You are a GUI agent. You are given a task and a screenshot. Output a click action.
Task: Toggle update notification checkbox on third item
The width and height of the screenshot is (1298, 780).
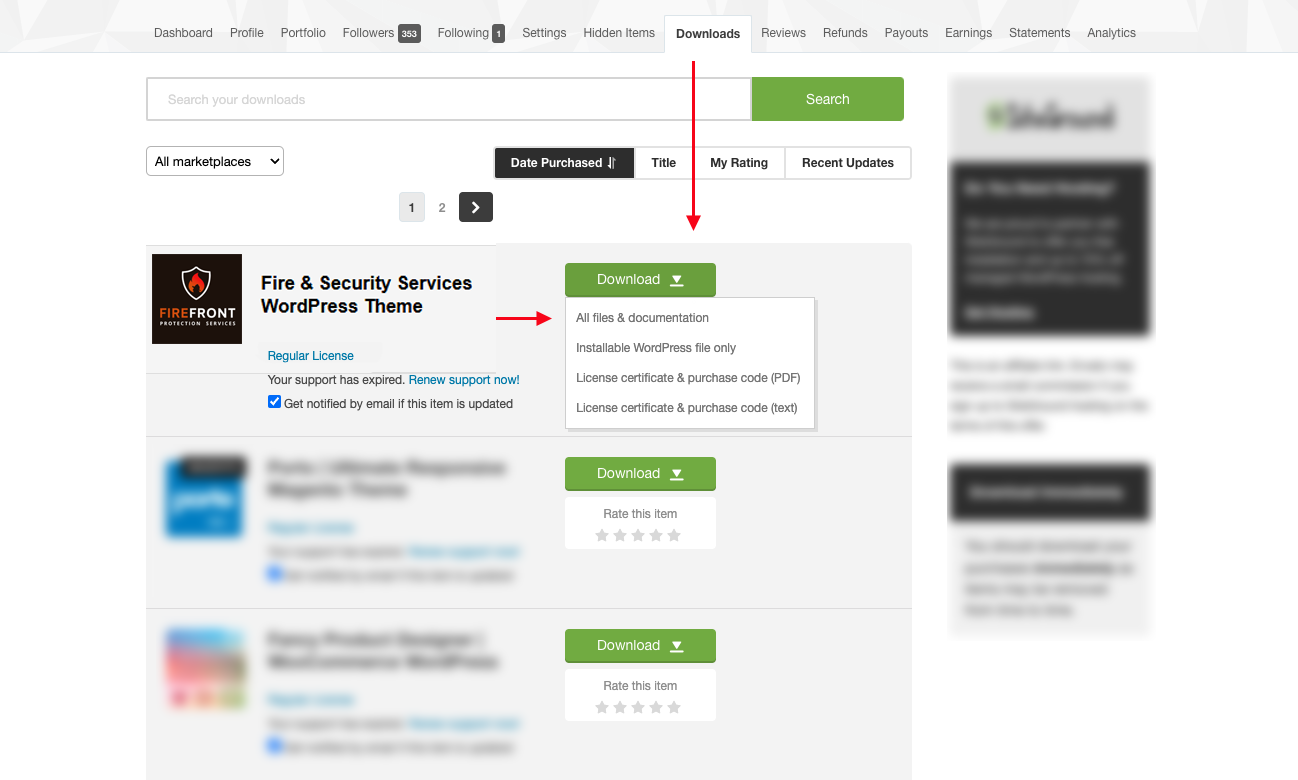pos(275,745)
